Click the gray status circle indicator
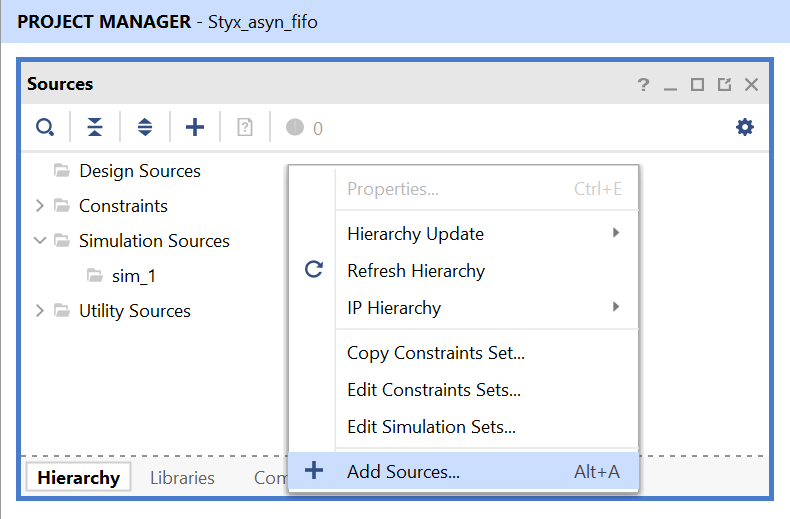 tap(294, 128)
